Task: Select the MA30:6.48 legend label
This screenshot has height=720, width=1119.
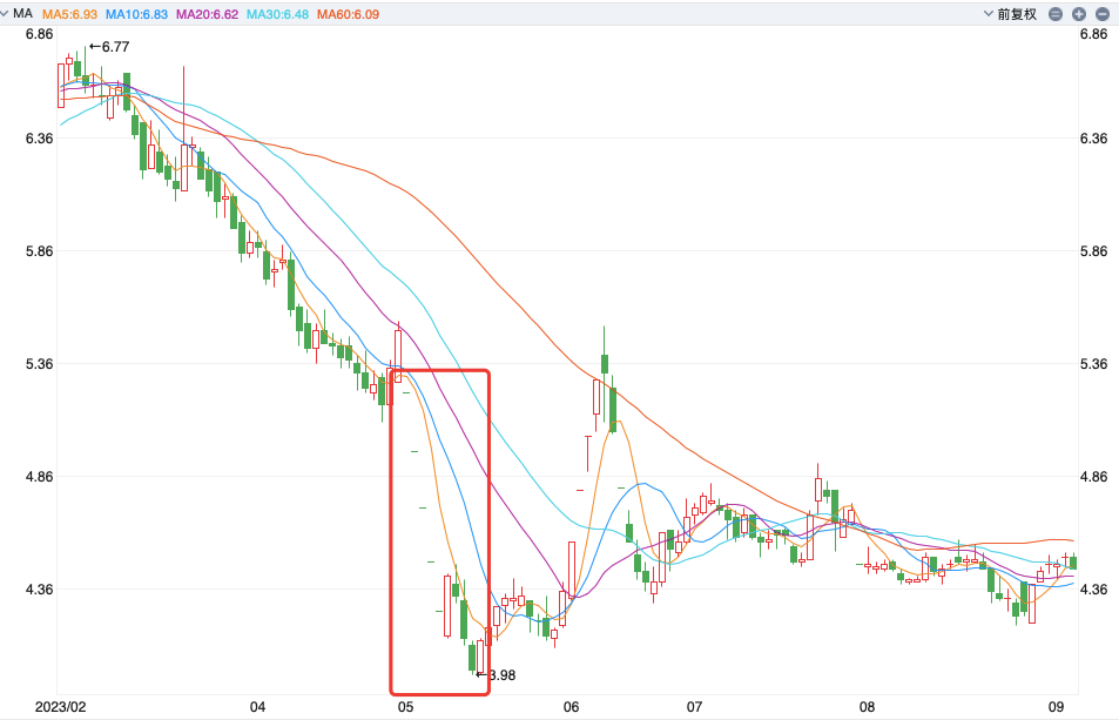Action: pyautogui.click(x=278, y=14)
